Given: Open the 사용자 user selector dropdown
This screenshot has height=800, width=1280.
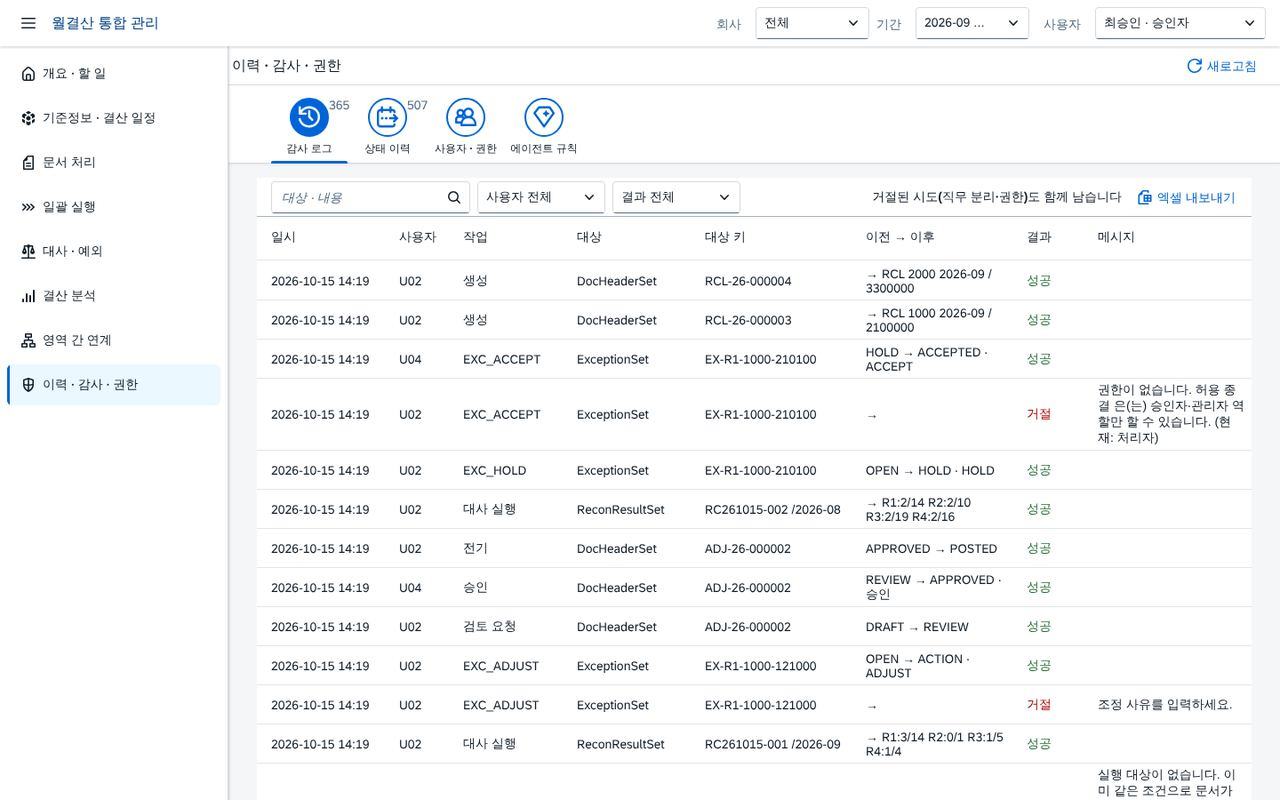Looking at the screenshot, I should (x=1180, y=23).
